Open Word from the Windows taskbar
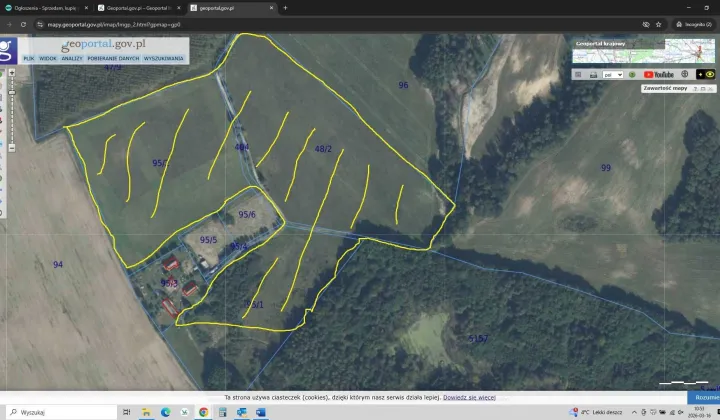 coord(260,412)
